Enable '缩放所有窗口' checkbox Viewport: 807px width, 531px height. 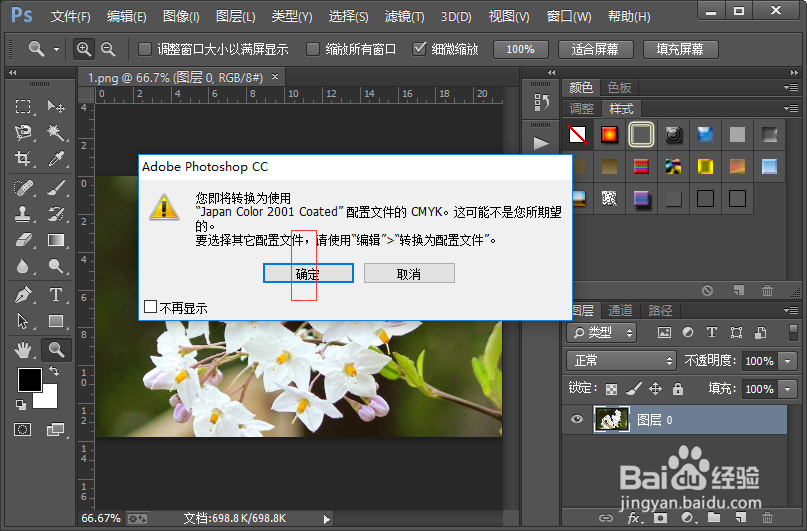click(312, 49)
